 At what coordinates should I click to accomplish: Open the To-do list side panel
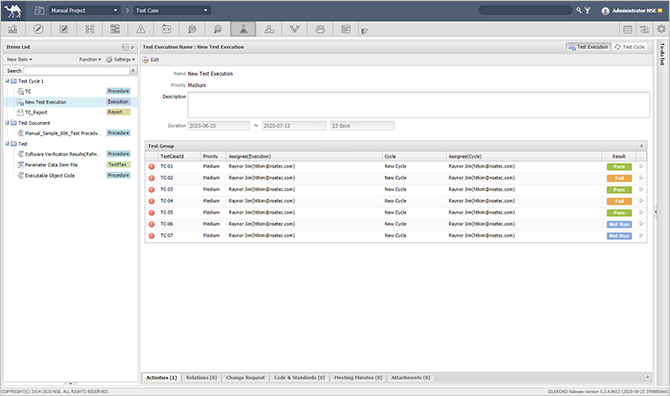pos(662,54)
